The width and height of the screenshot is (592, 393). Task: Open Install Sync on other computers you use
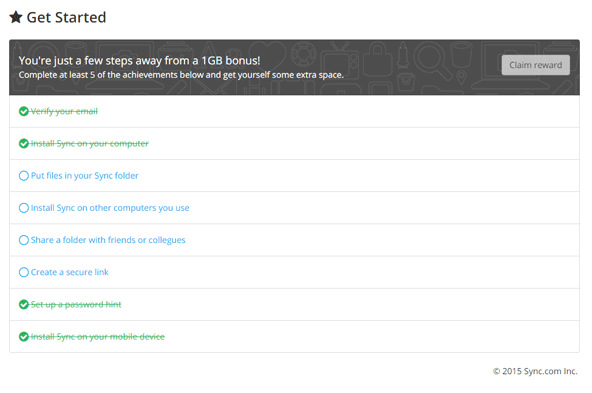[110, 208]
